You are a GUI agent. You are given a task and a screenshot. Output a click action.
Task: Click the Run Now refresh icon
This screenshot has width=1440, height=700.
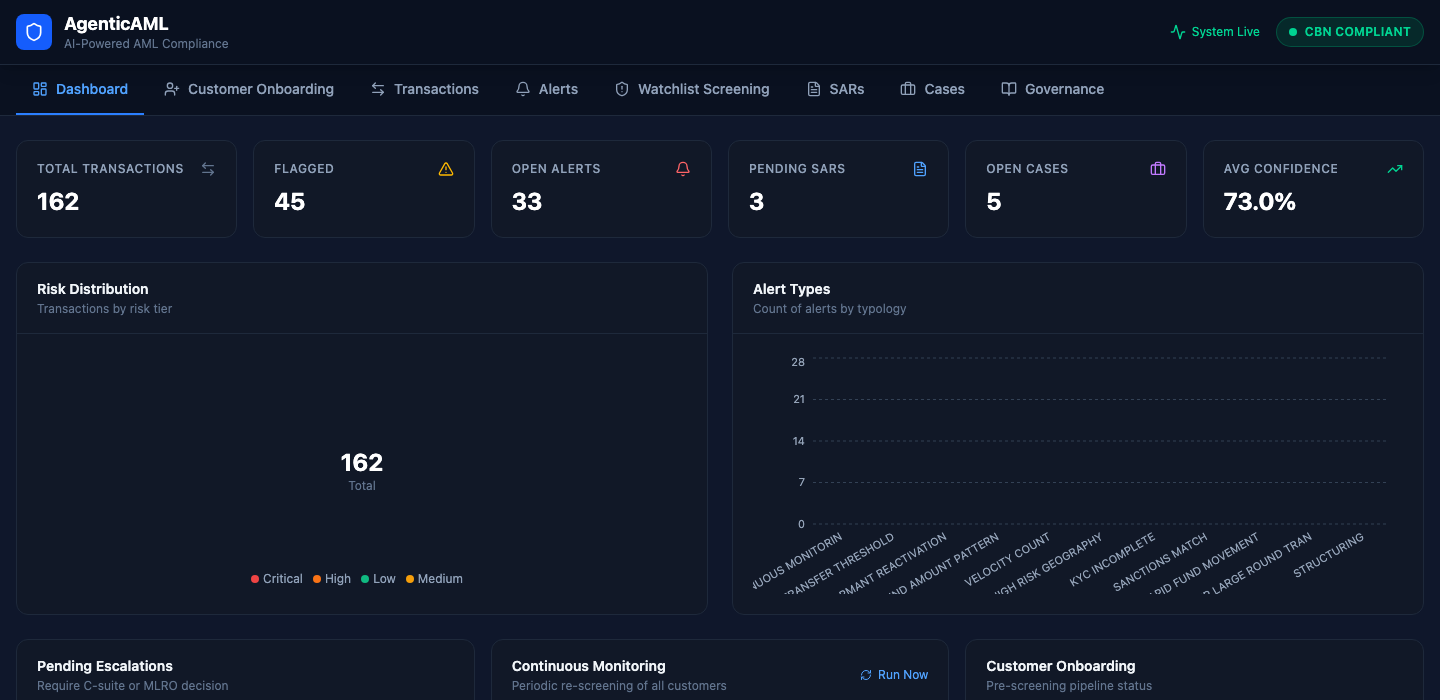[x=866, y=675]
